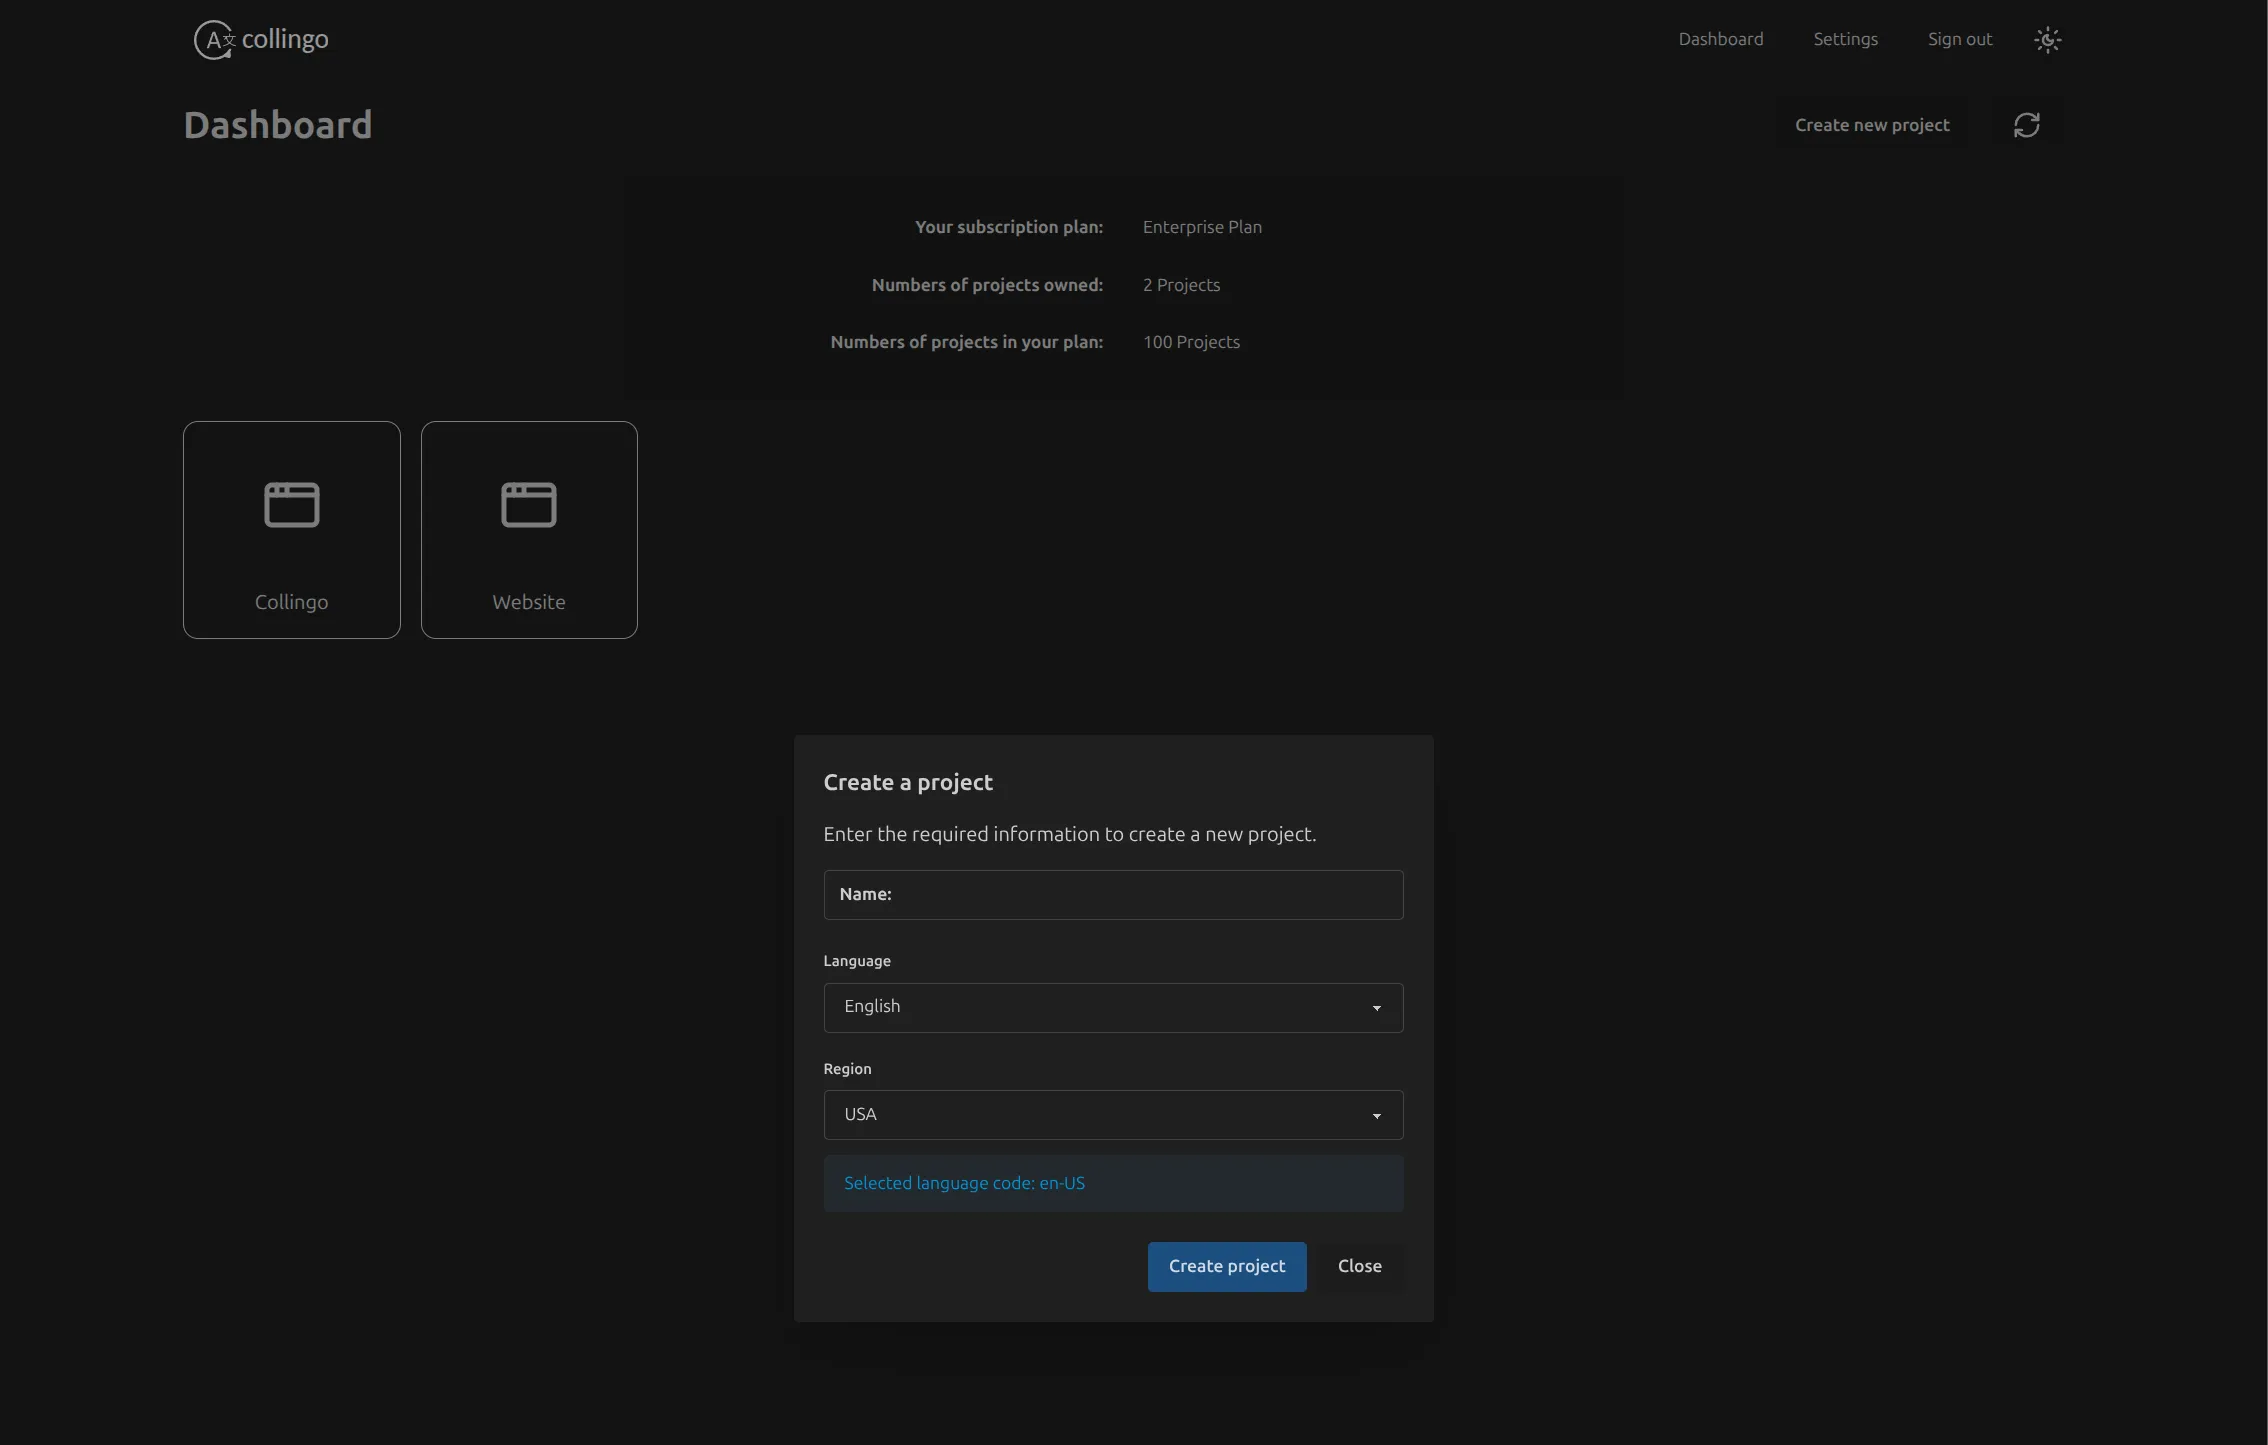This screenshot has width=2268, height=1445.
Task: Click the collingo logo icon
Action: (213, 39)
